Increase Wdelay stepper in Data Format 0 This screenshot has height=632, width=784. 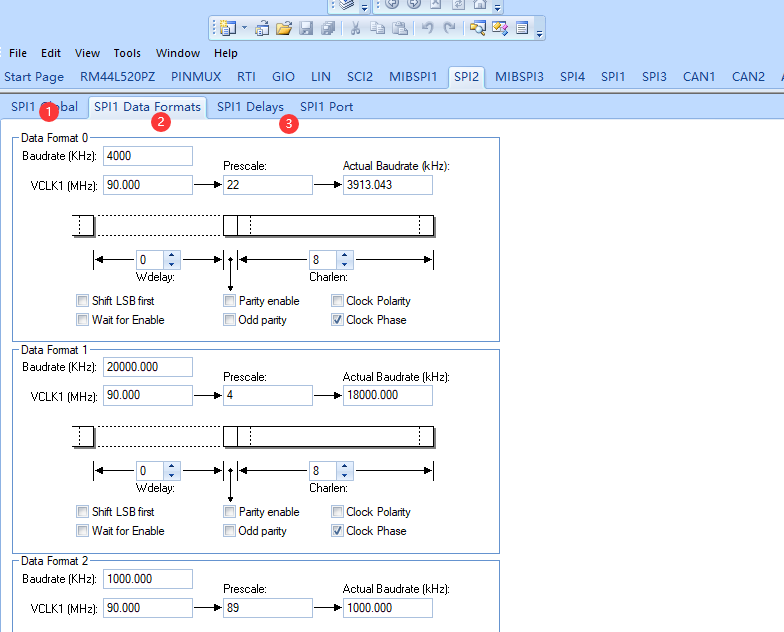(x=172, y=255)
